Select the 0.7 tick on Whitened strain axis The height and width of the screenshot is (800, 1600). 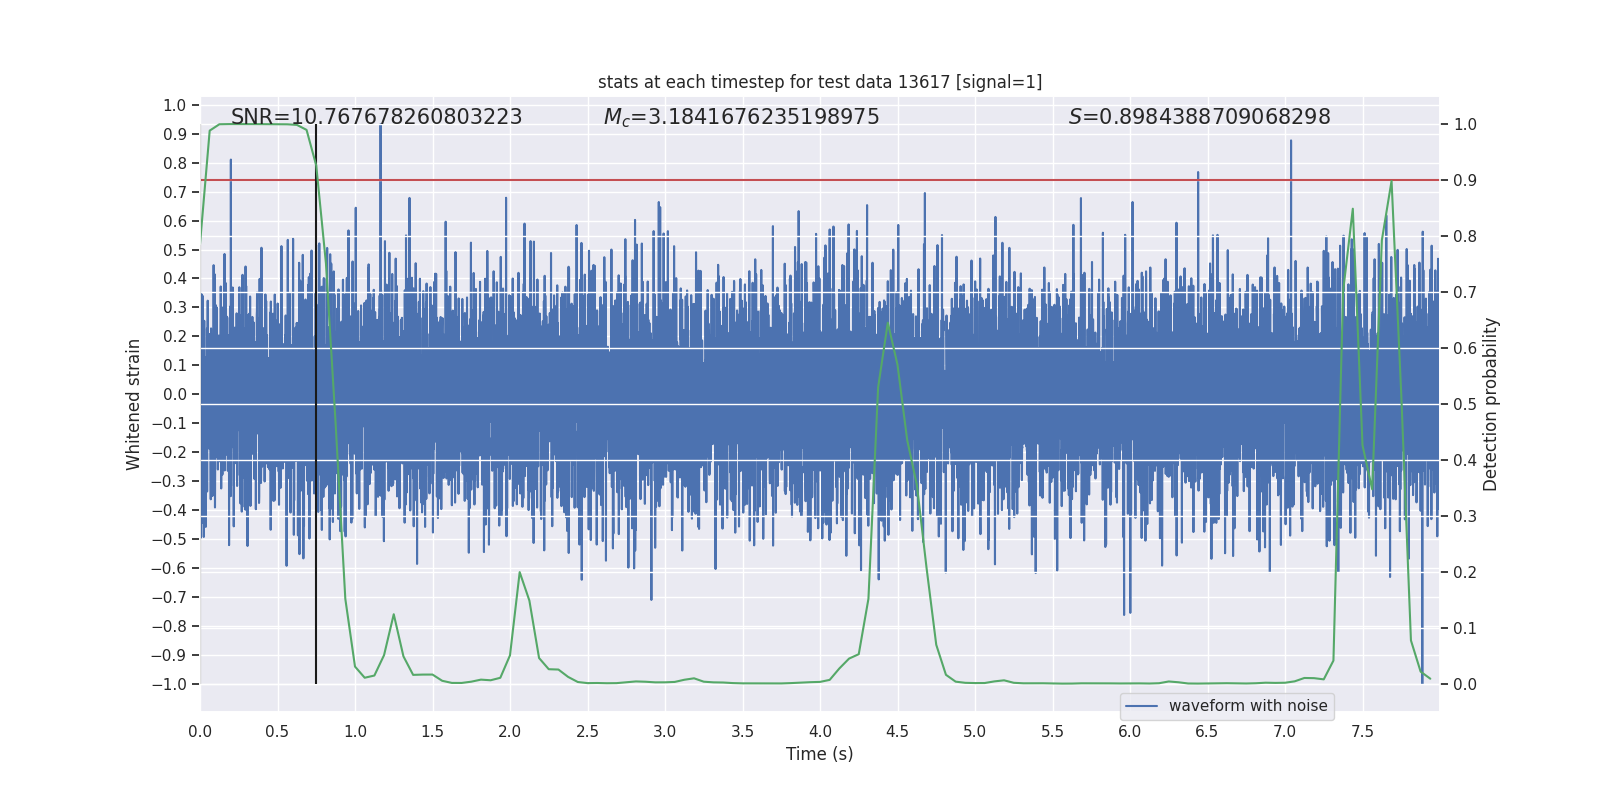coord(175,193)
